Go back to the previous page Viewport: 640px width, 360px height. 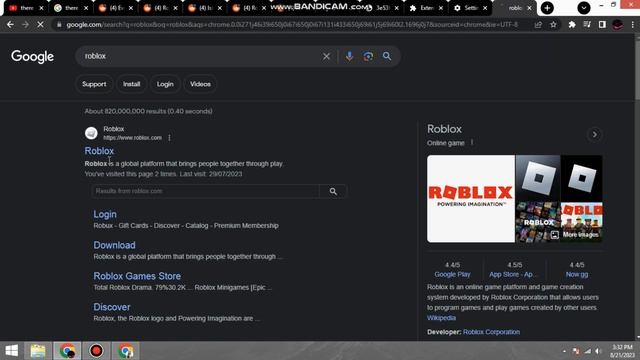[10, 25]
